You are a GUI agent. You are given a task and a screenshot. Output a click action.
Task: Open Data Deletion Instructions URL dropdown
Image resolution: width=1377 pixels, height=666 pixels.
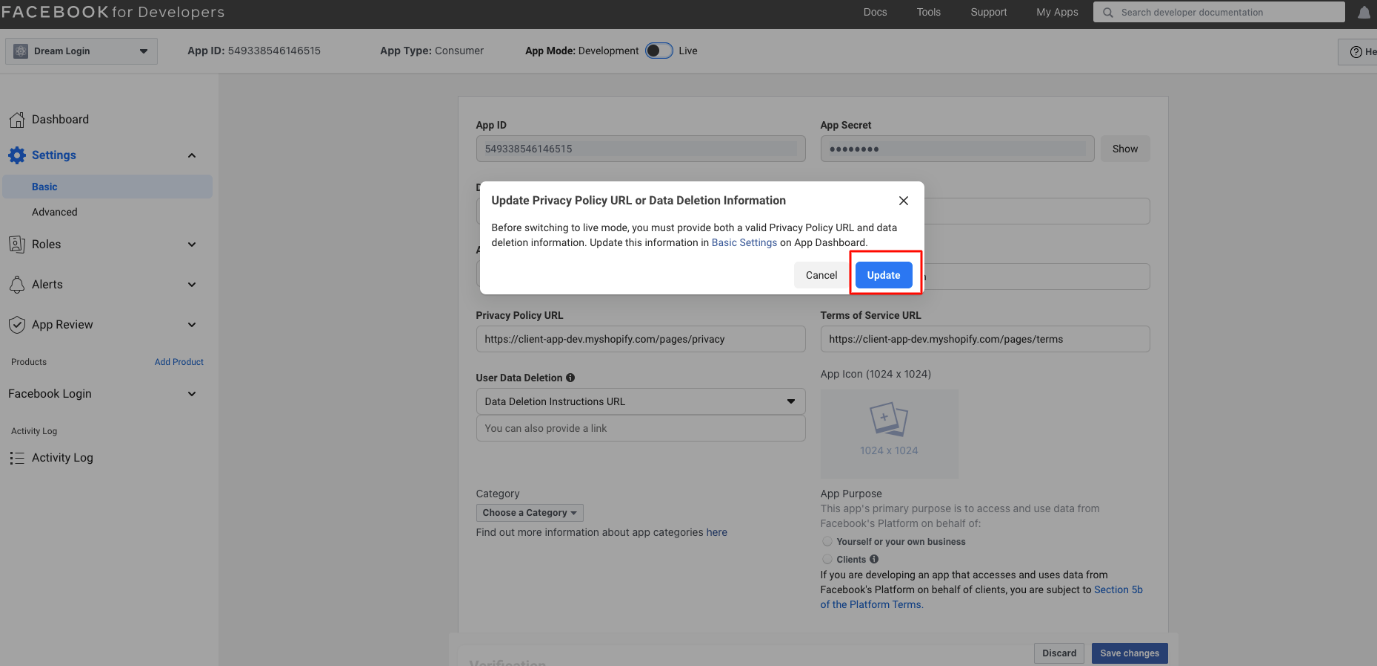(x=640, y=402)
